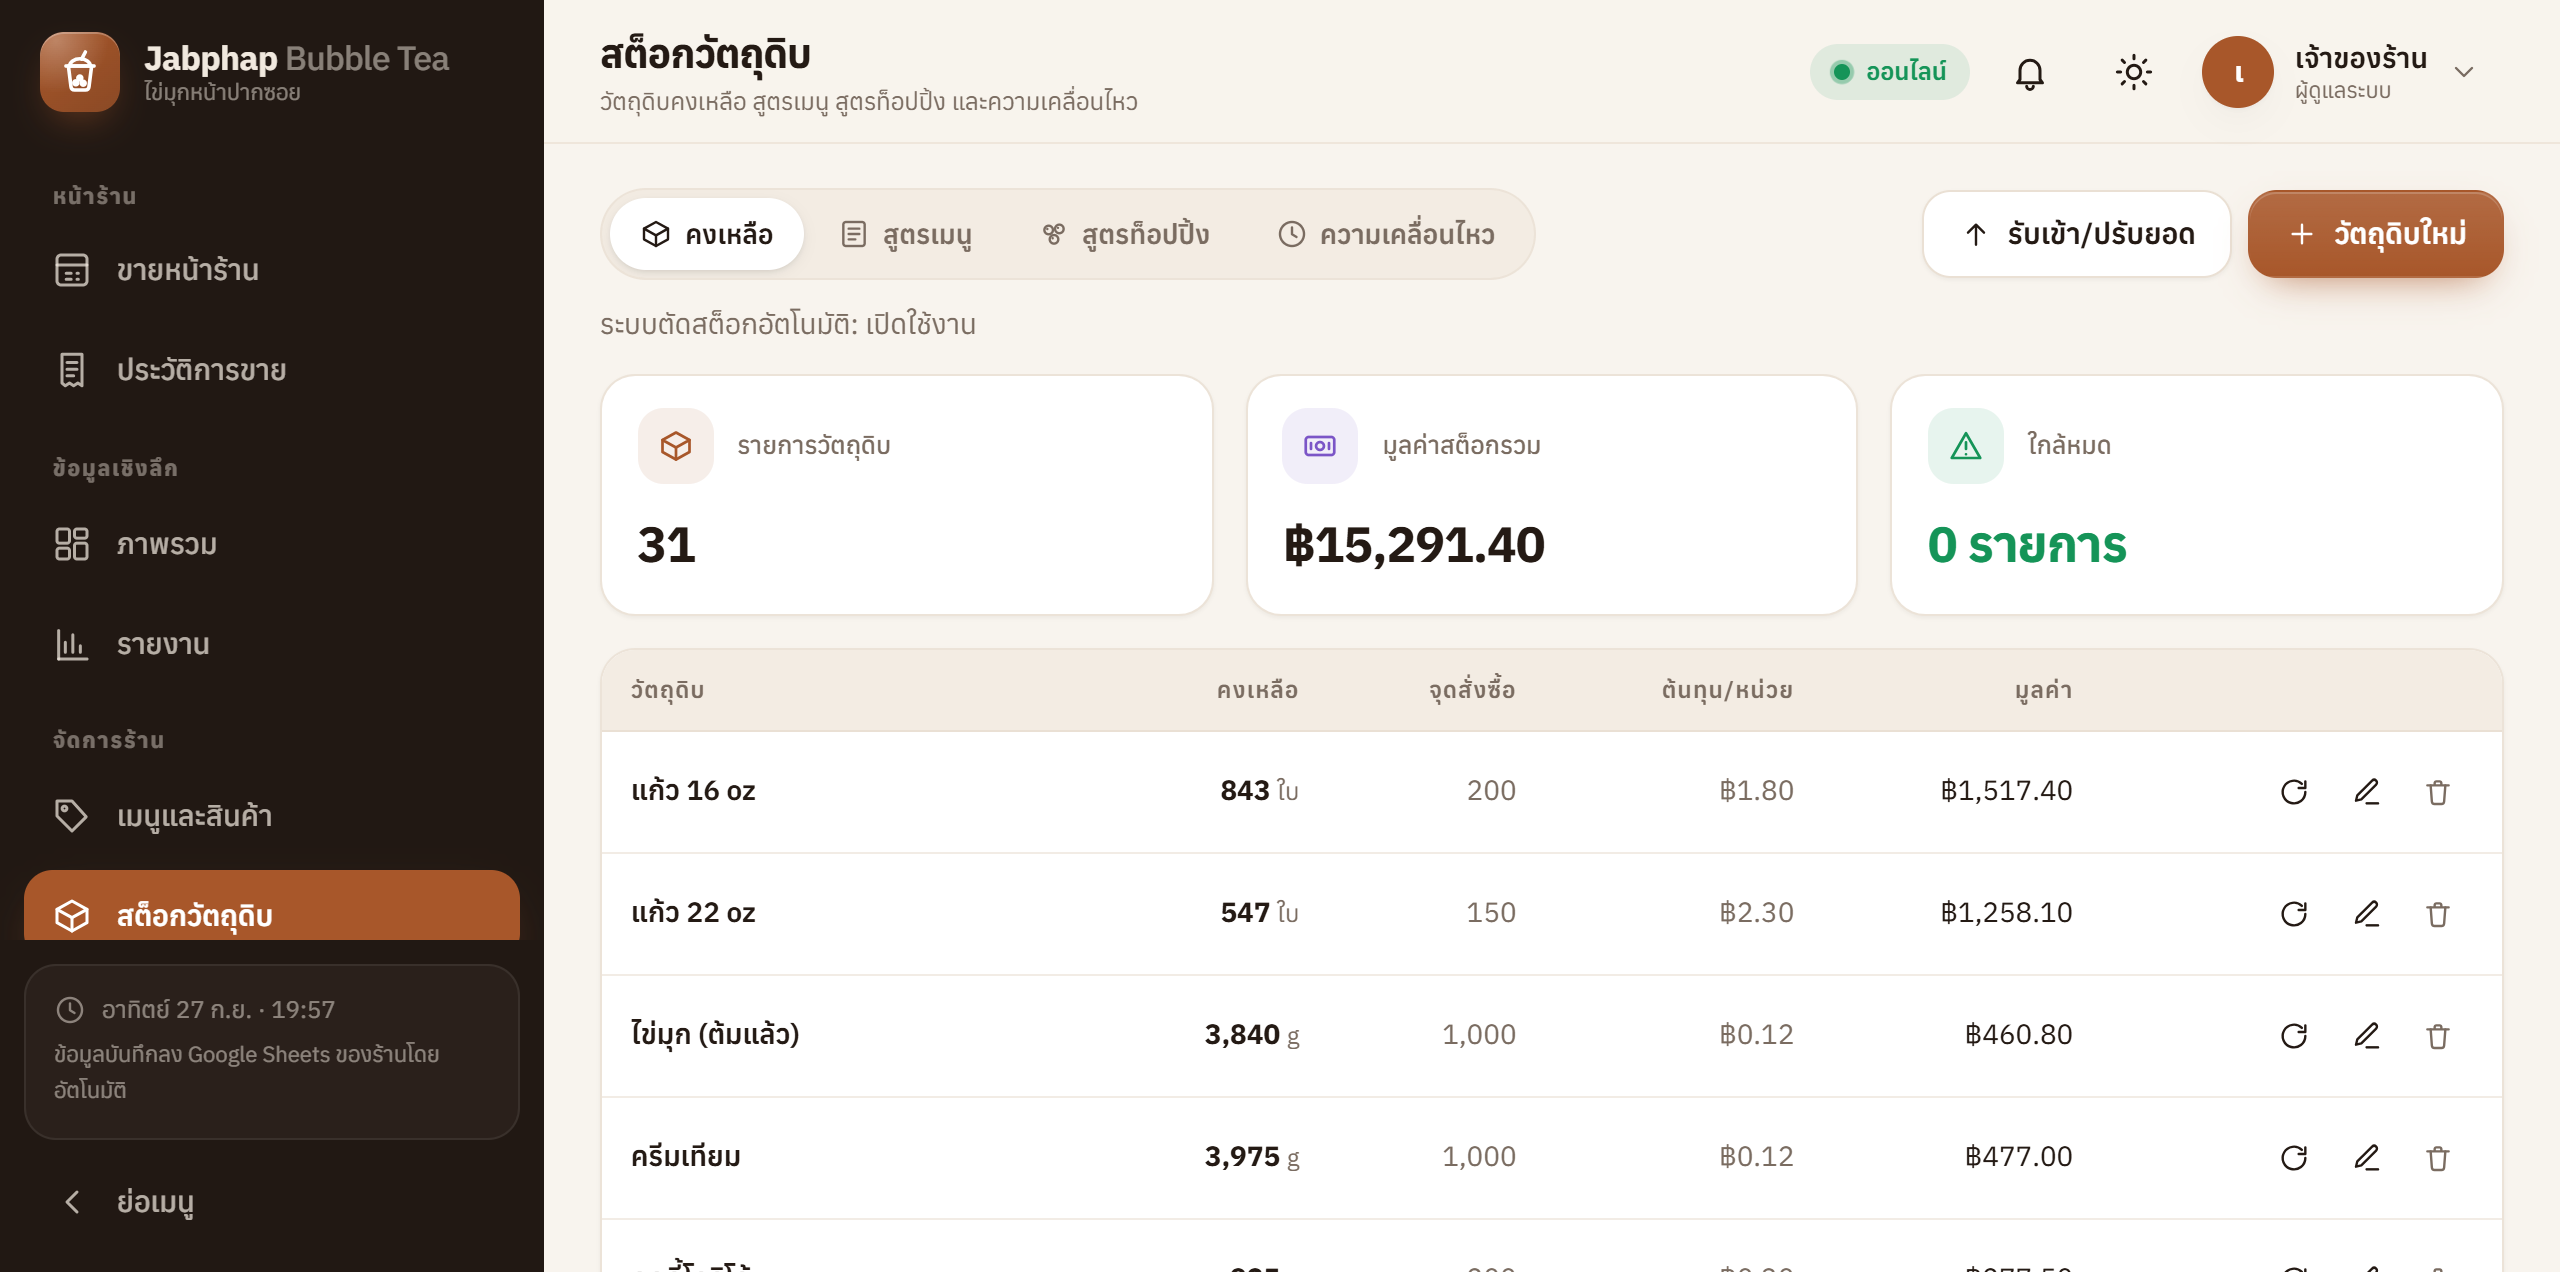Click the วัตถุดิบใหม่ button
The image size is (2560, 1272).
click(2376, 234)
